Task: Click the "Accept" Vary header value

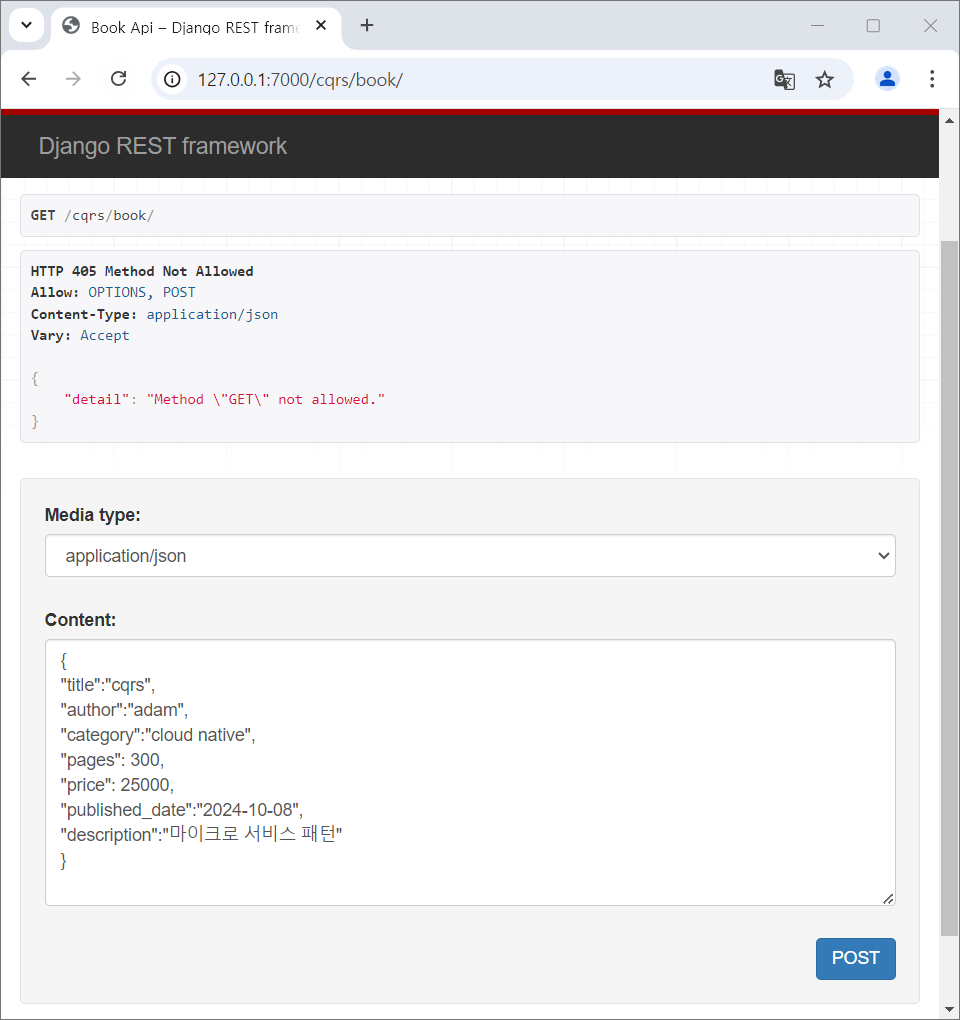Action: tap(105, 336)
